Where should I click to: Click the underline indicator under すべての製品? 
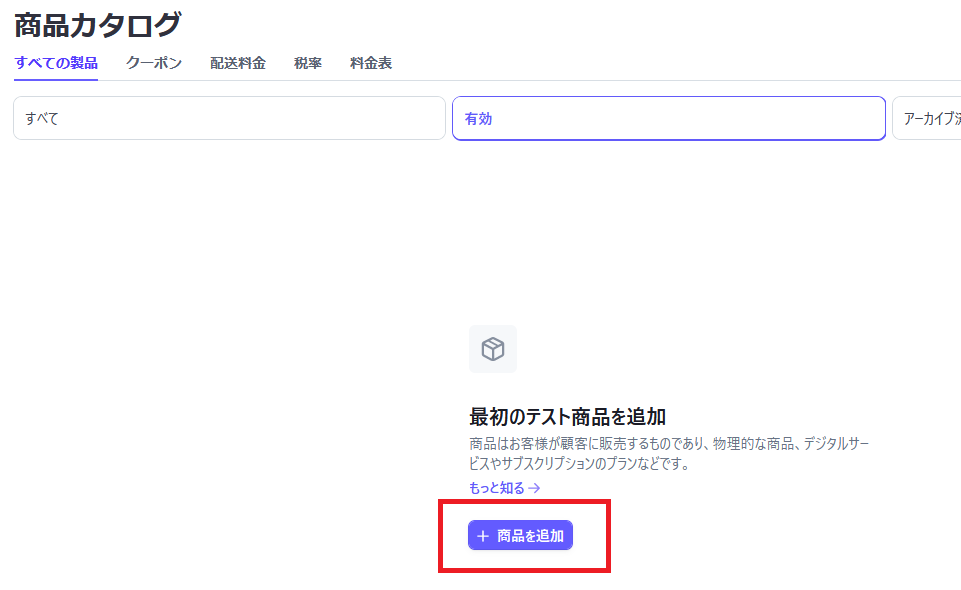pyautogui.click(x=56, y=79)
